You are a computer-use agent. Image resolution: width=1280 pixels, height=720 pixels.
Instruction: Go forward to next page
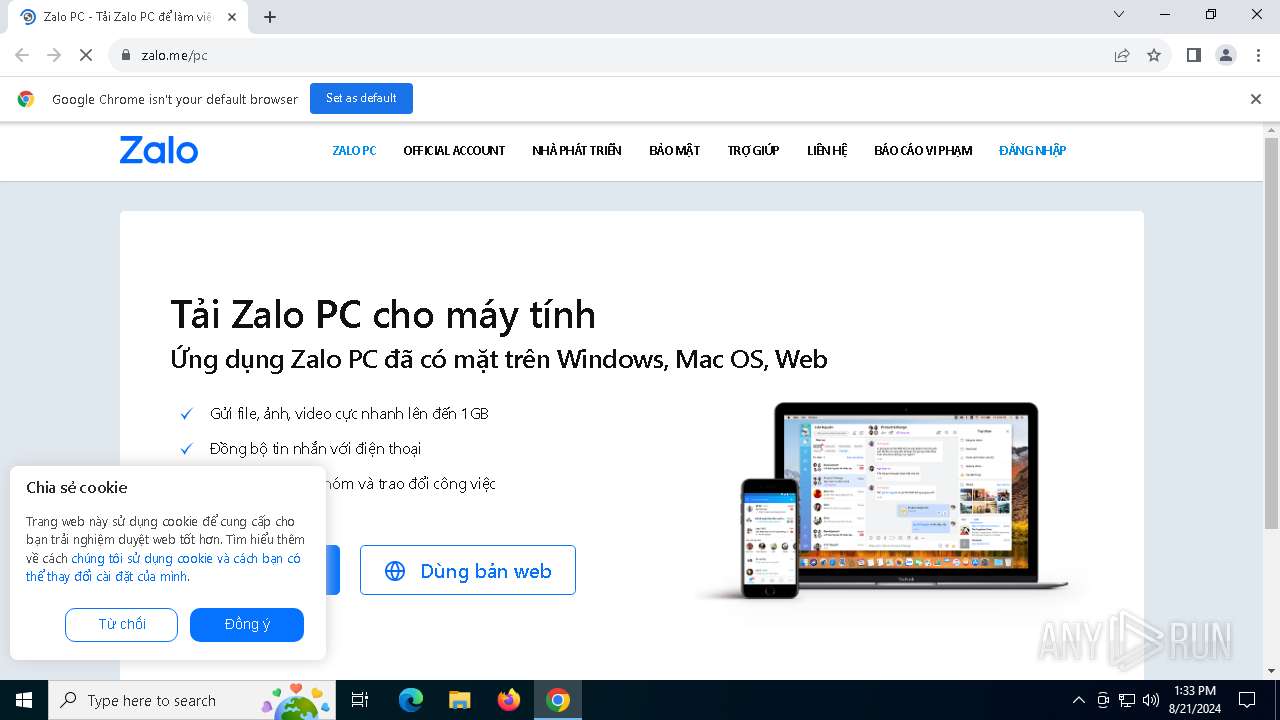[54, 55]
